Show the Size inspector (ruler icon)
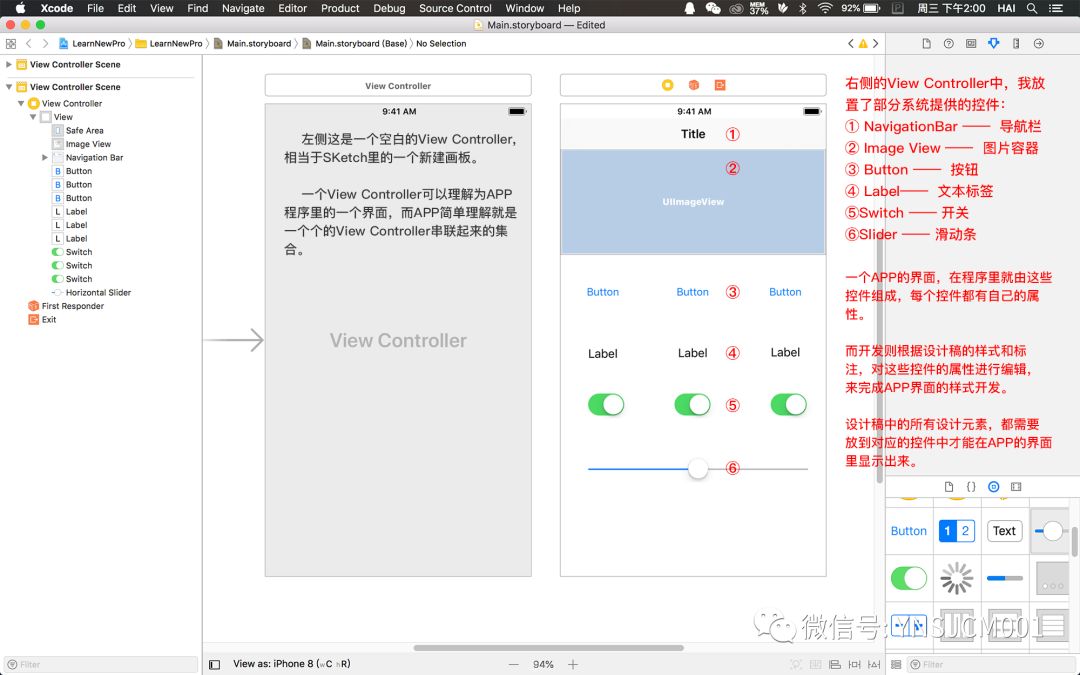This screenshot has width=1080, height=675. [1014, 43]
